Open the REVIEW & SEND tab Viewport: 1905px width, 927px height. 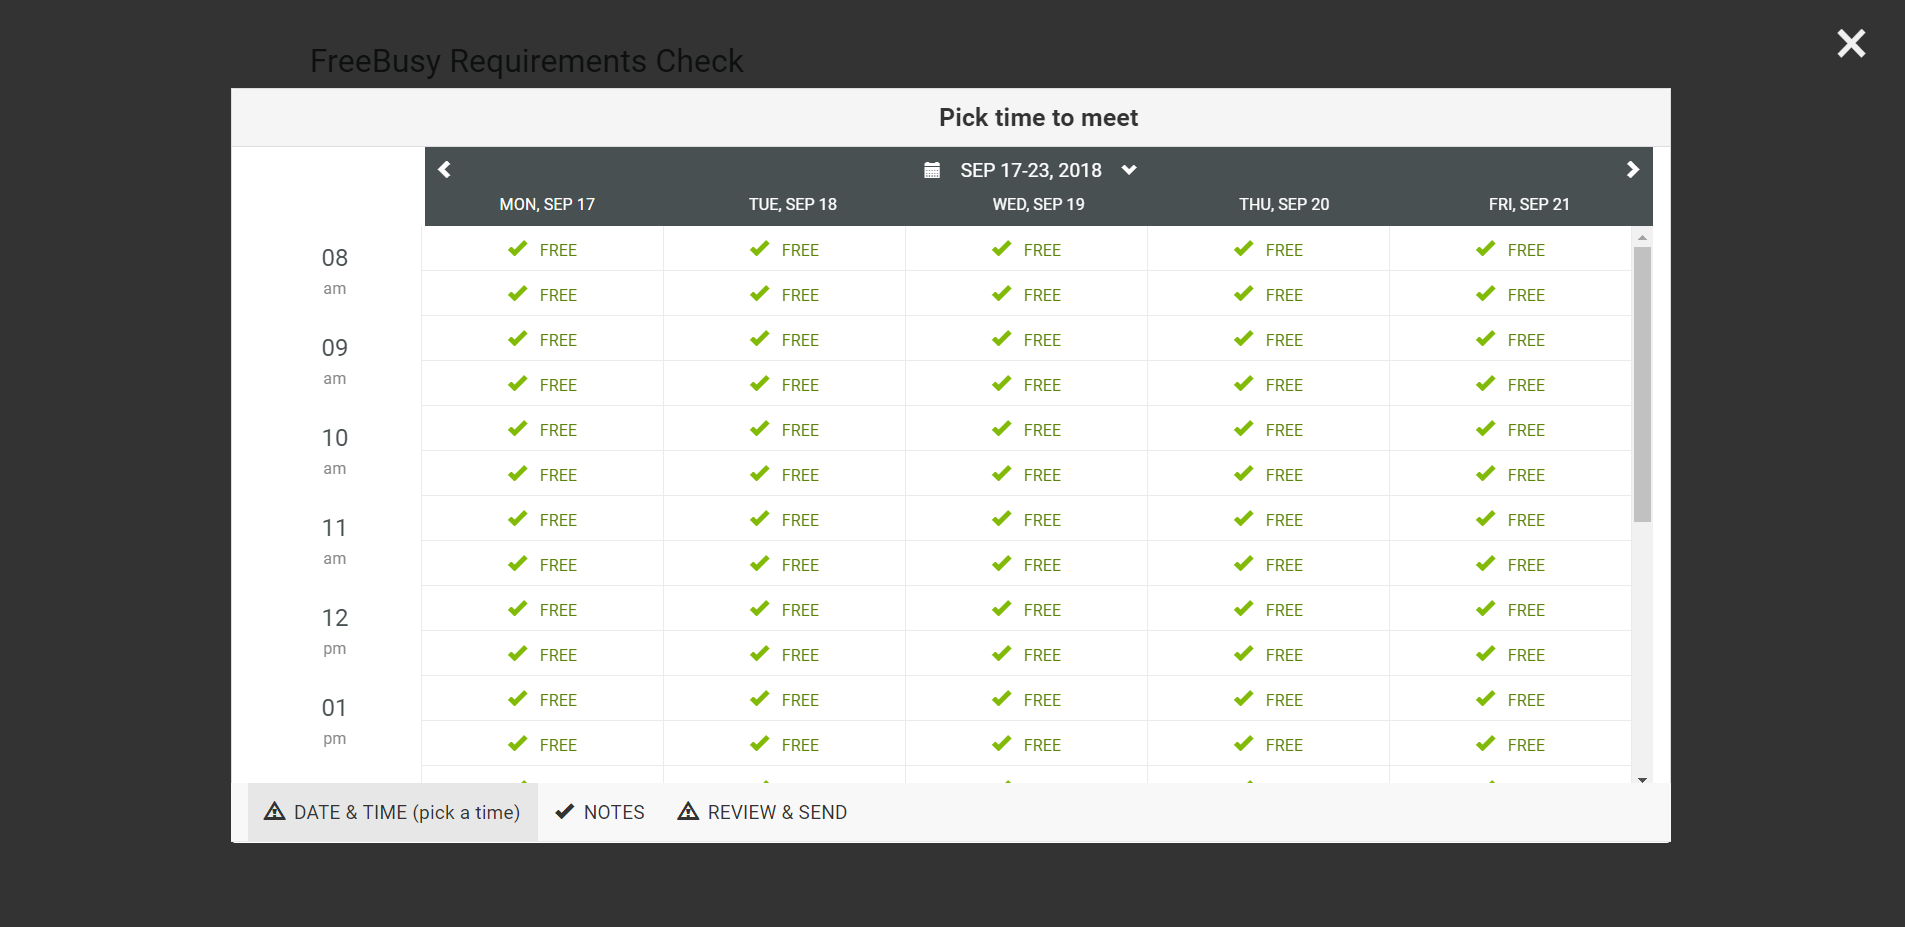coord(776,812)
